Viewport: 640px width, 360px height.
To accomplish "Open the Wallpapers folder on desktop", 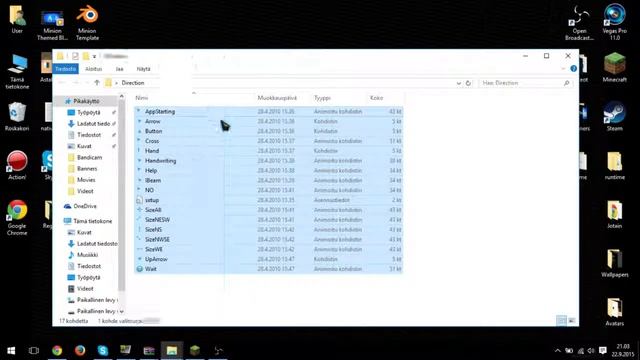I will click(x=614, y=263).
